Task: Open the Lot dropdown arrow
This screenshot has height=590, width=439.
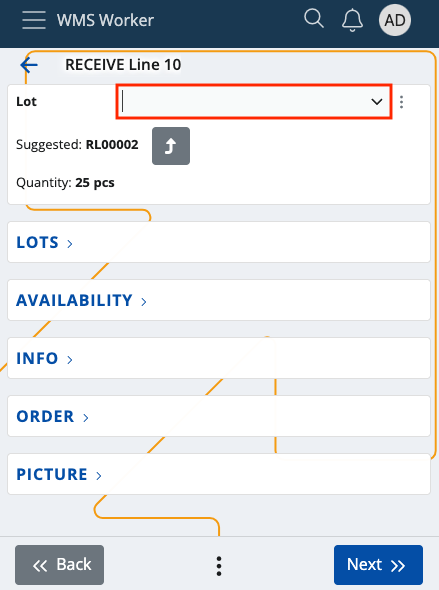Action: (x=377, y=102)
